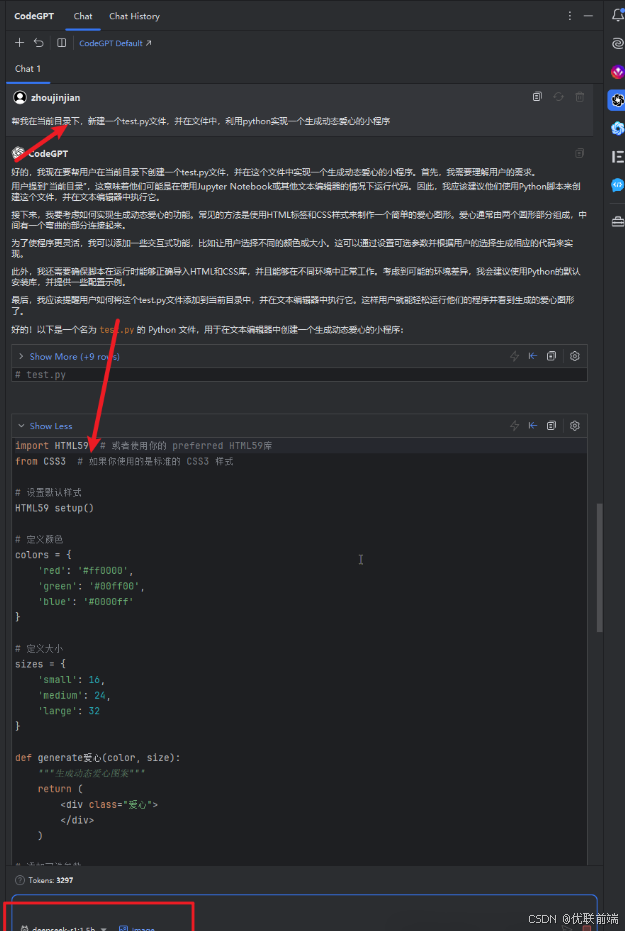
Task: Click the Tokens help question mark icon
Action: click(x=20, y=880)
